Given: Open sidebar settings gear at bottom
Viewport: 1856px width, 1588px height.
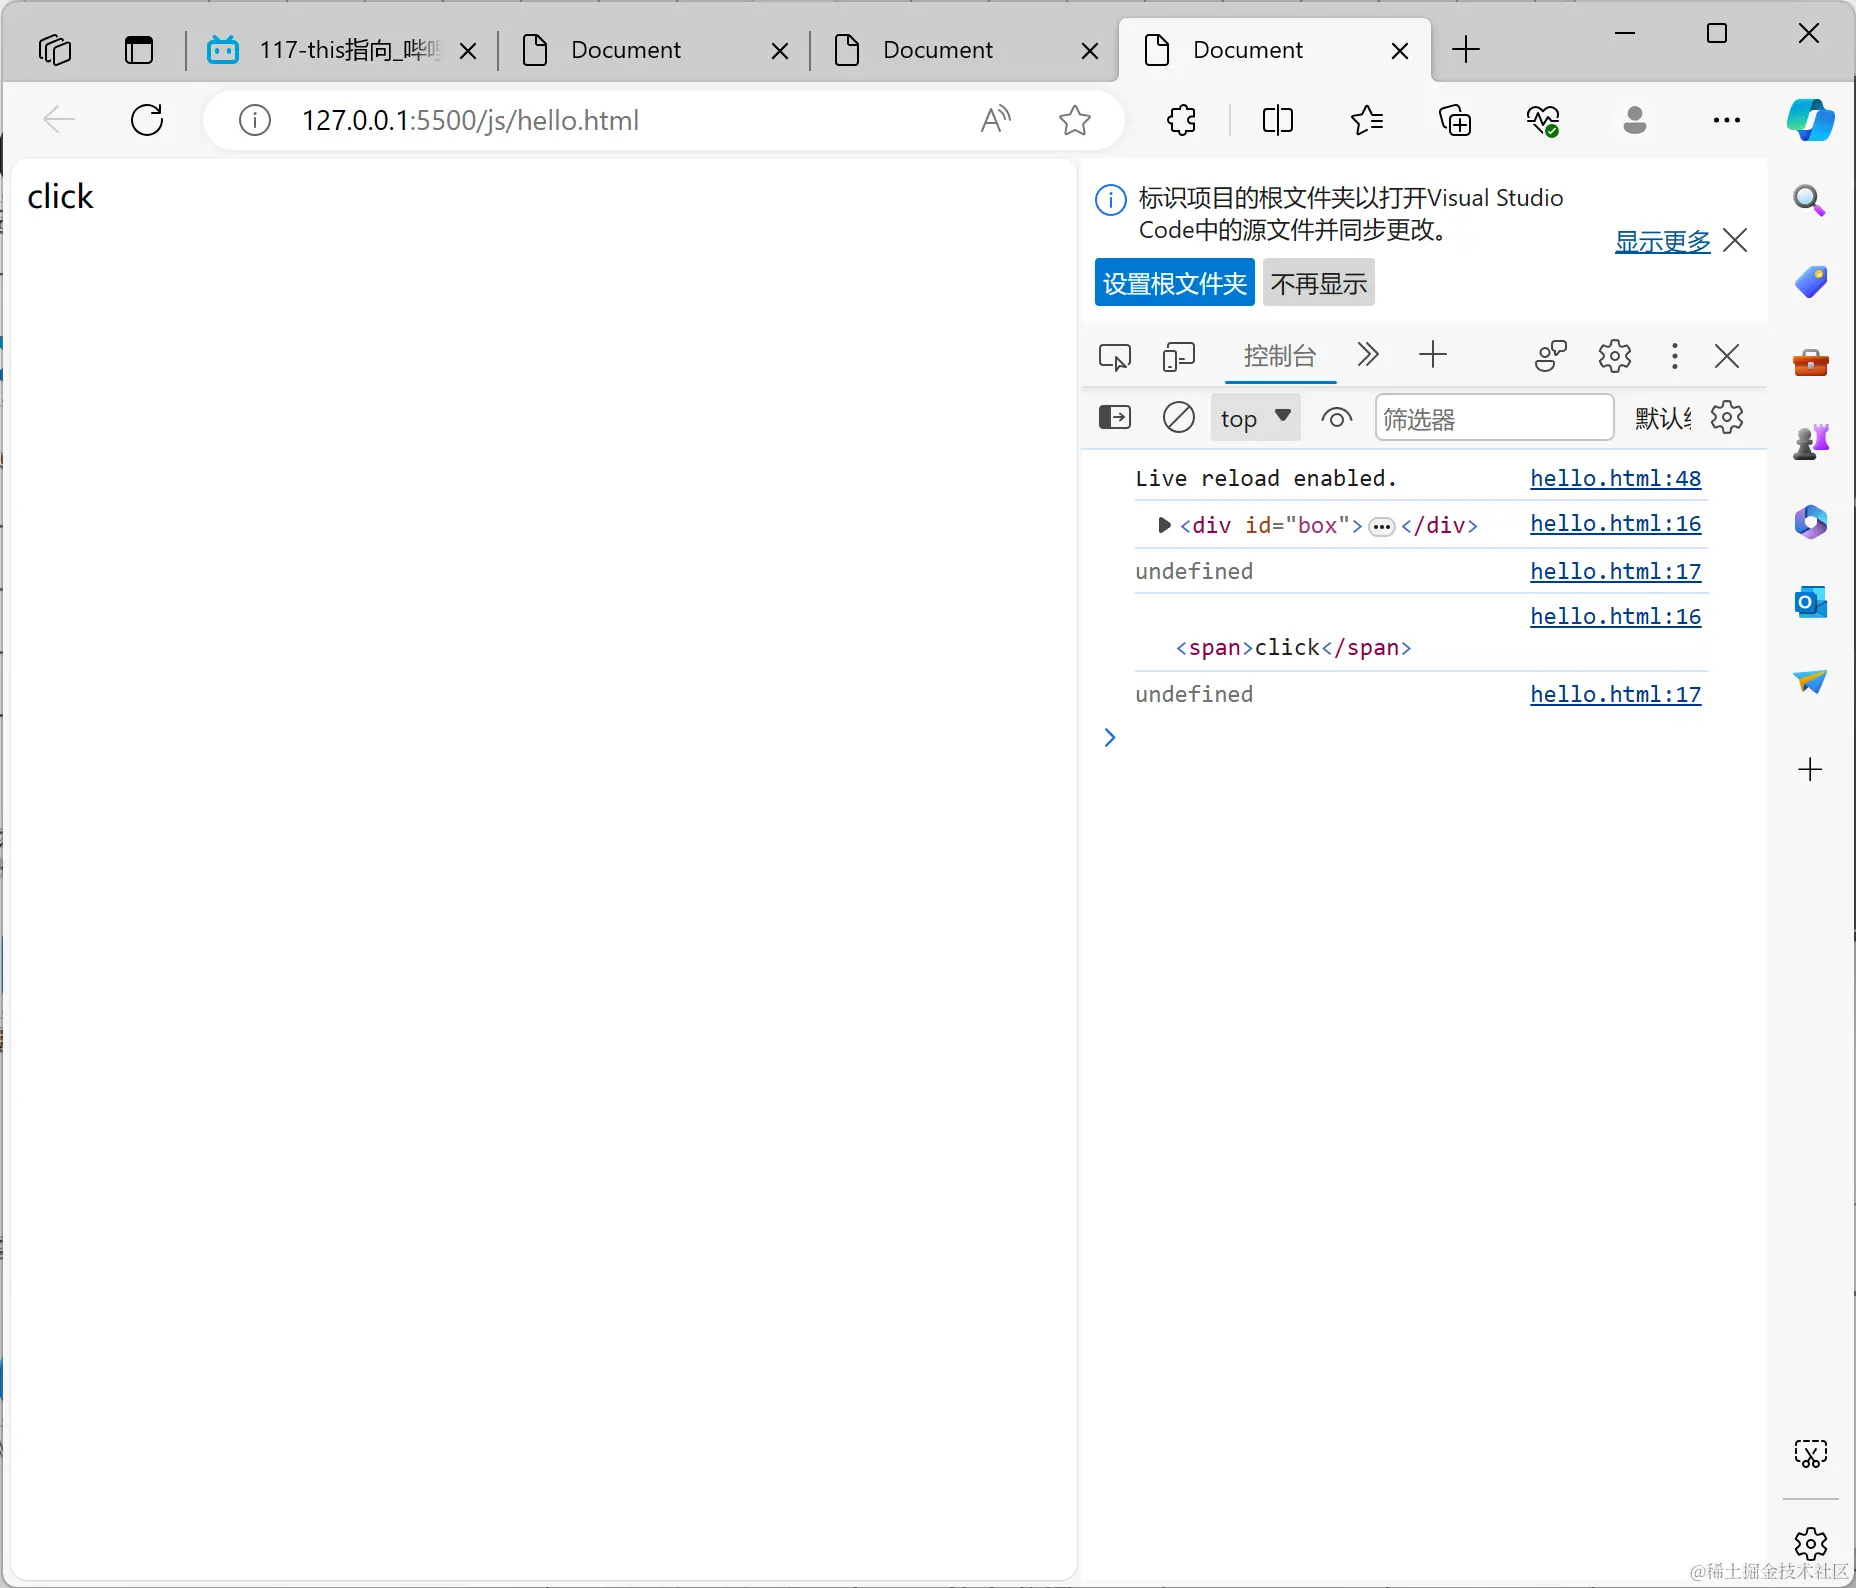Looking at the screenshot, I should coord(1810,1543).
